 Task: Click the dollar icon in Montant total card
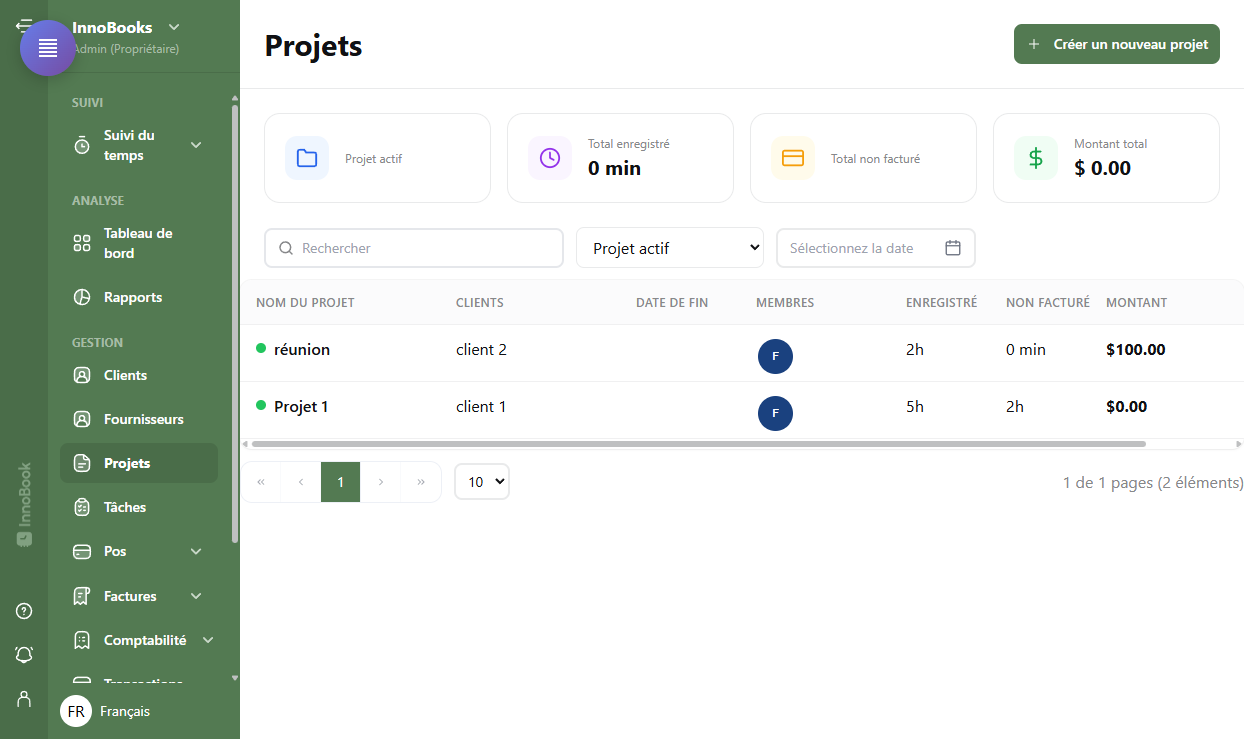click(x=1036, y=158)
